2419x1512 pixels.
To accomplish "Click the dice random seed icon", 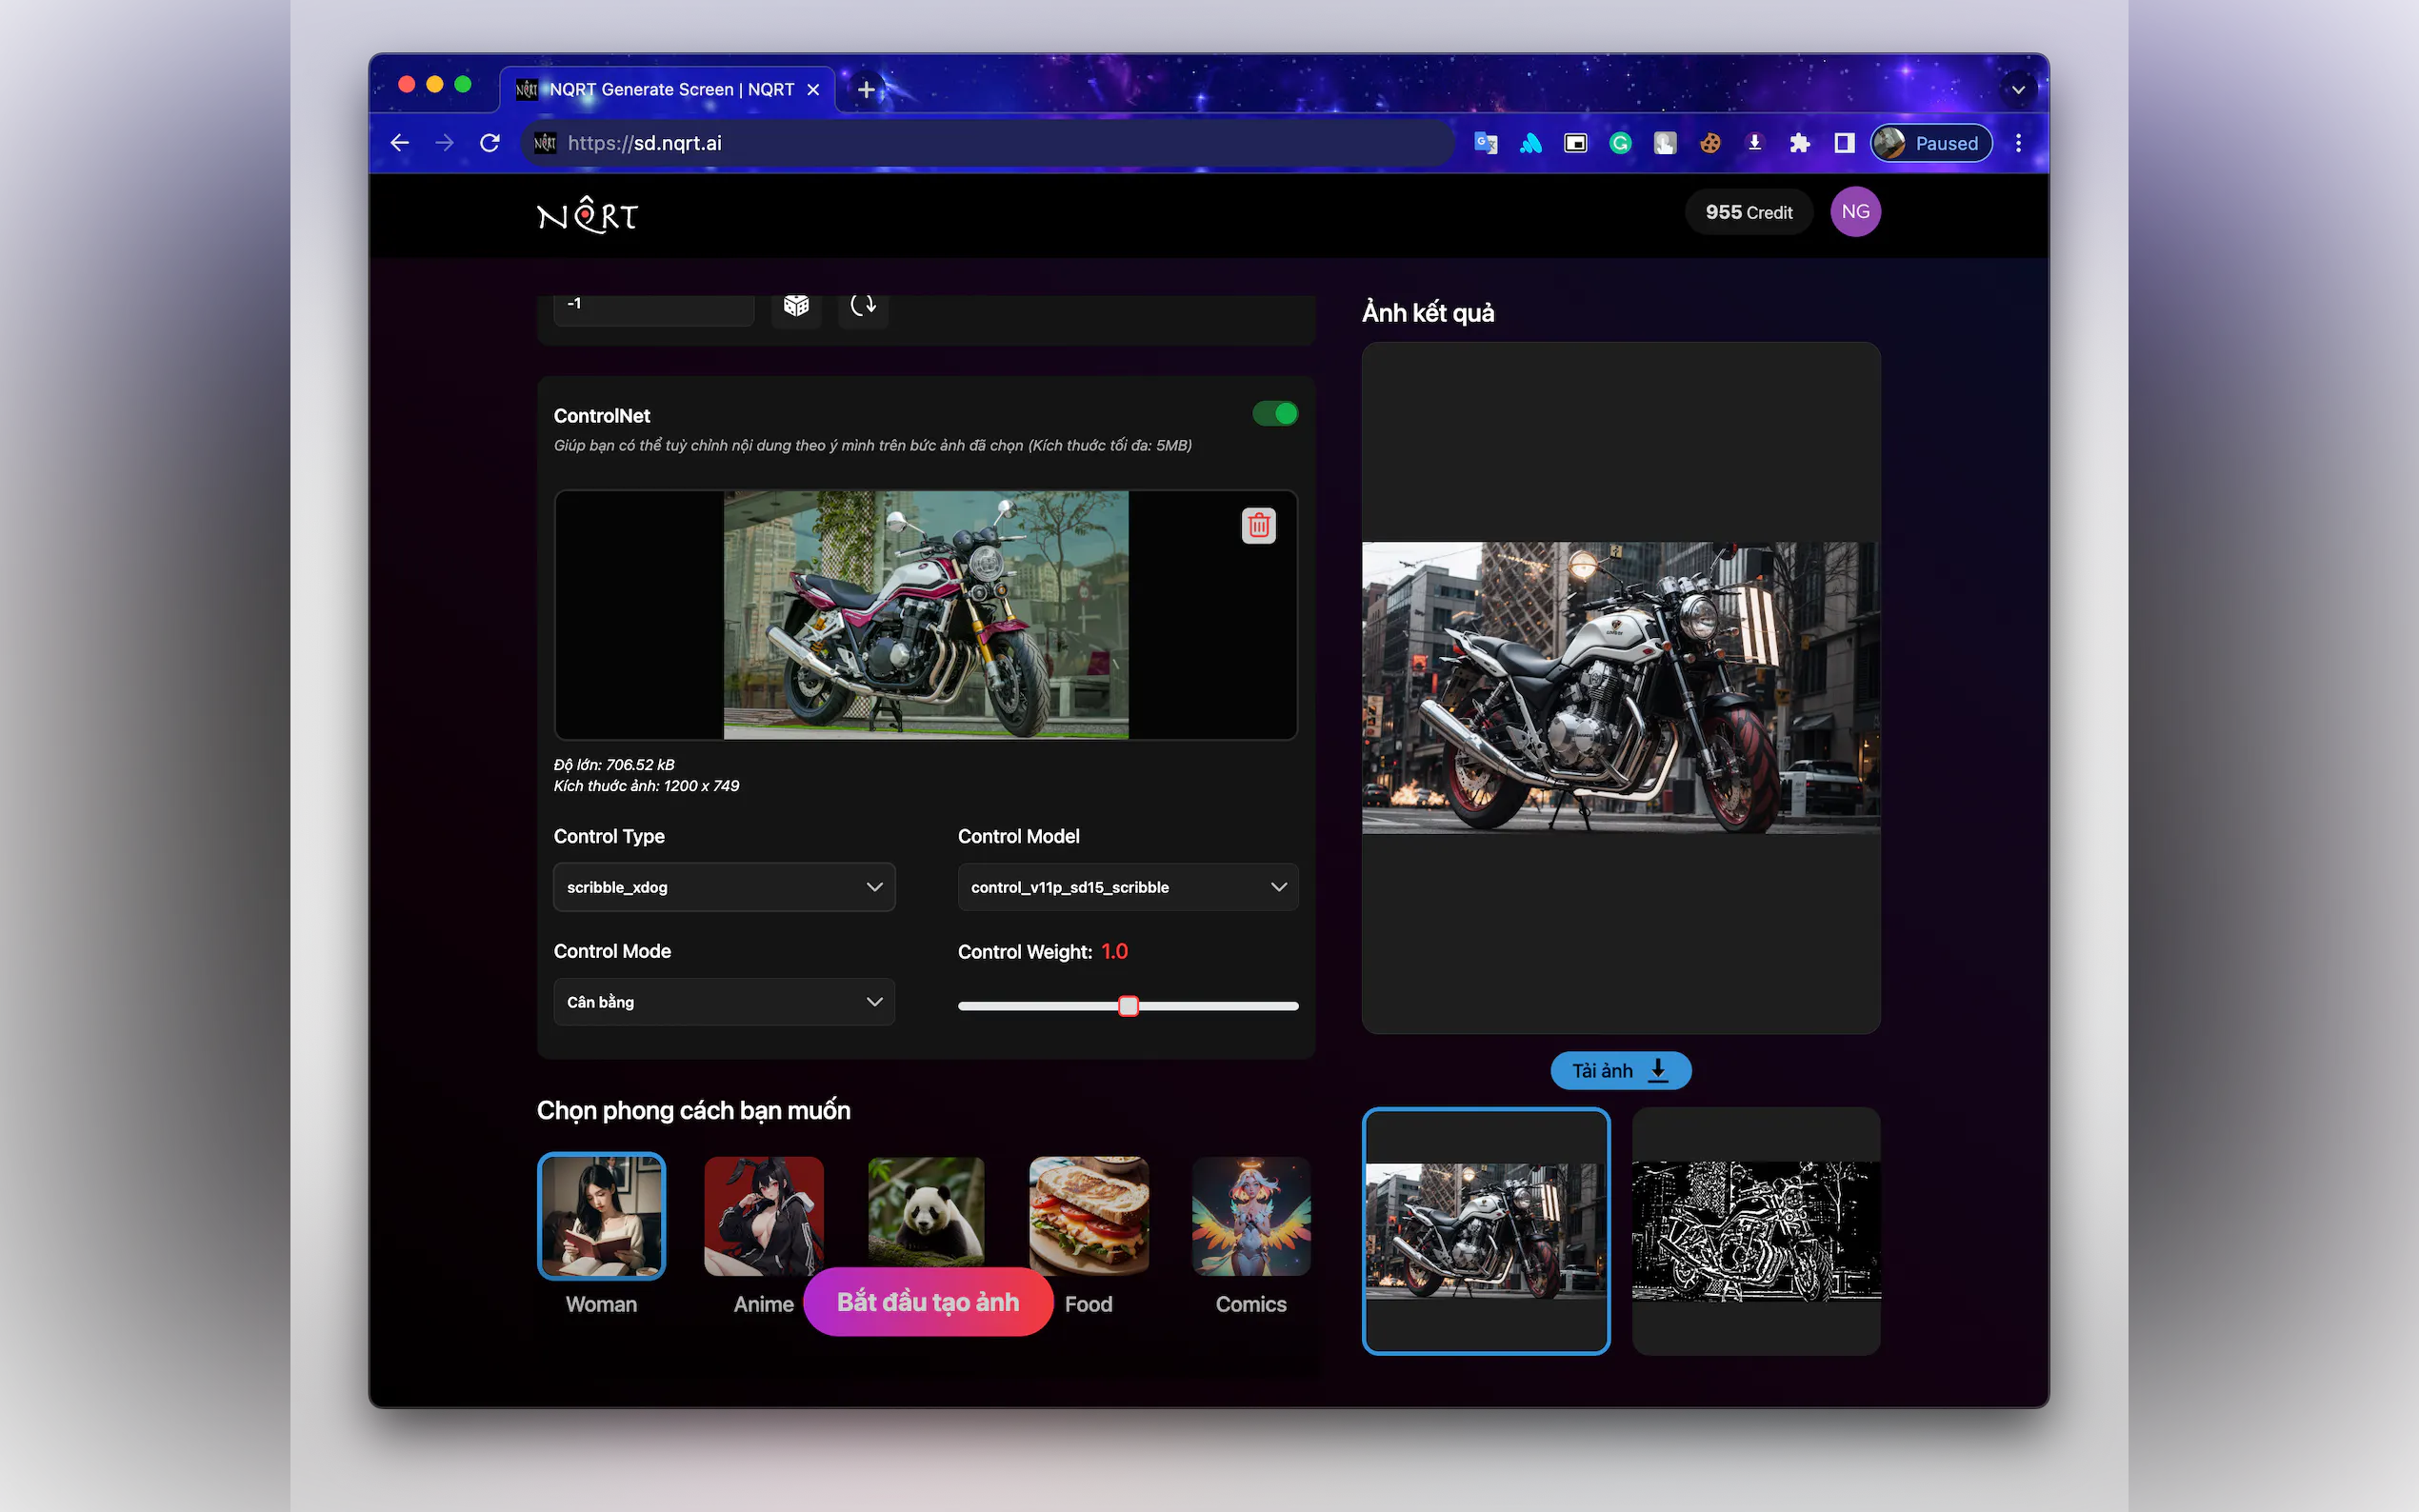I will click(x=796, y=305).
